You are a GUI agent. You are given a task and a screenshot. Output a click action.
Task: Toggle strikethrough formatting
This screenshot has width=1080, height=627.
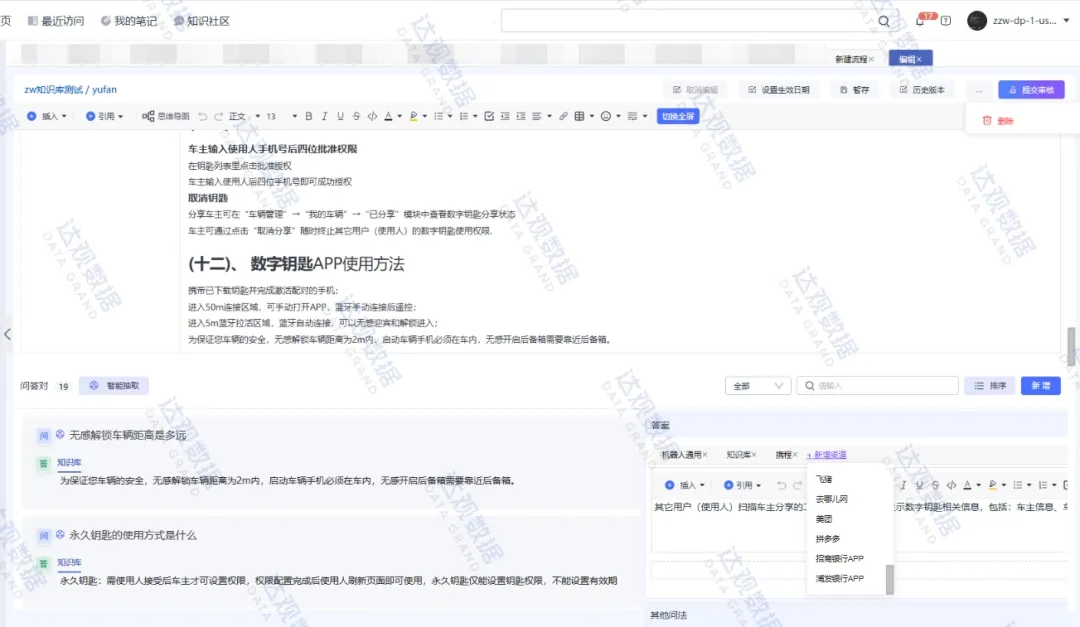pyautogui.click(x=356, y=116)
